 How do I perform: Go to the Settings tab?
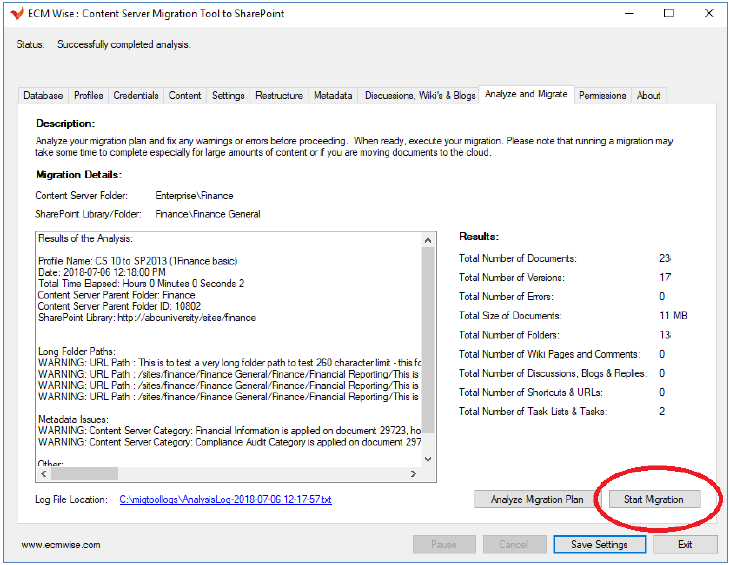pos(228,96)
